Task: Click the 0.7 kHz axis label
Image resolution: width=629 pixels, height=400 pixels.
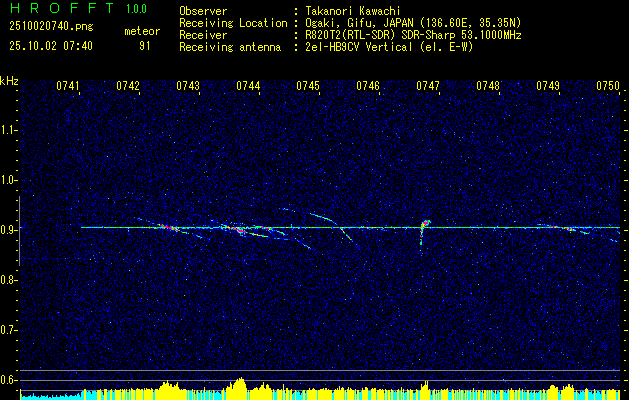Action: 8,330
